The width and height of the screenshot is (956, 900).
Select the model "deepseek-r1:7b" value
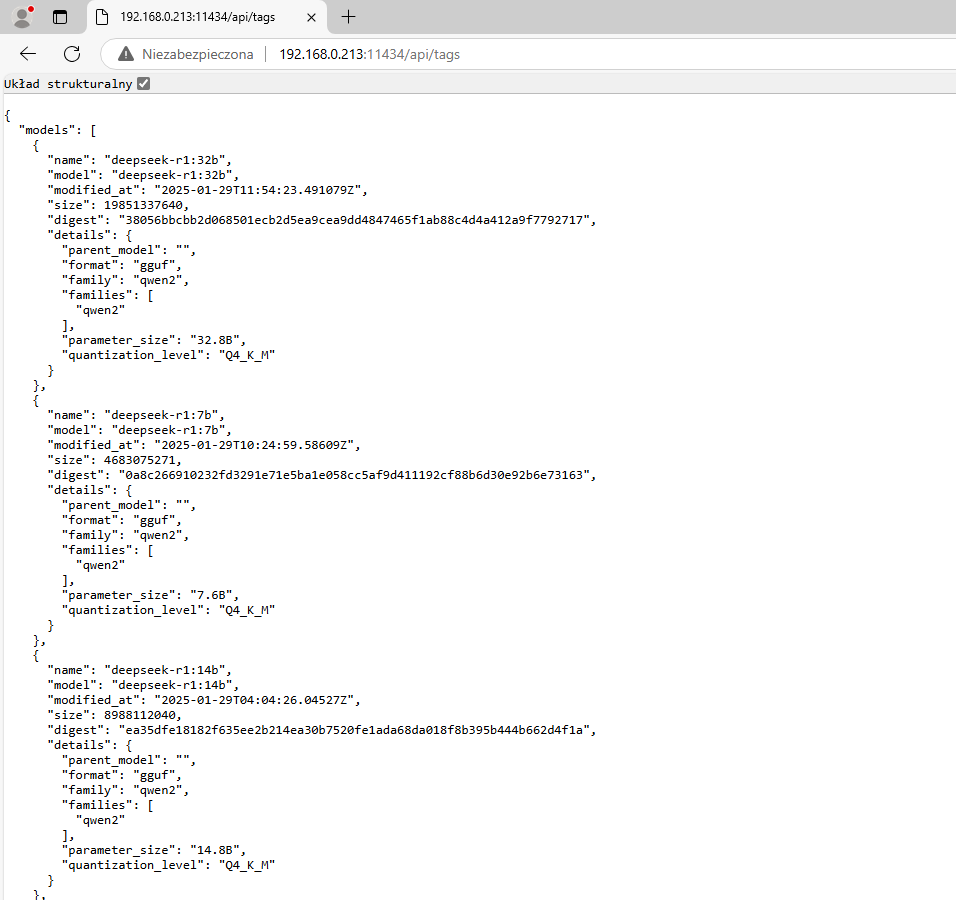[x=168, y=430]
